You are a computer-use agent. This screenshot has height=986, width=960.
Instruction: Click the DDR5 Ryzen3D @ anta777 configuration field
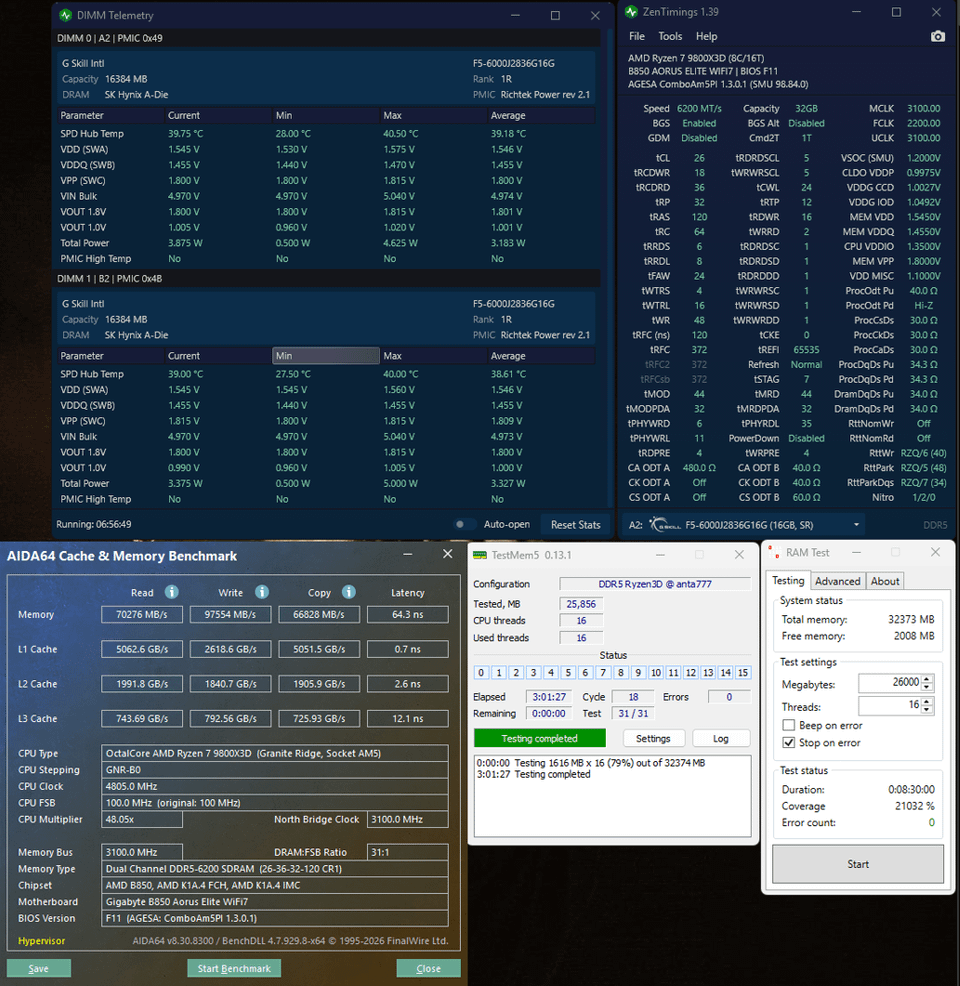pyautogui.click(x=654, y=584)
